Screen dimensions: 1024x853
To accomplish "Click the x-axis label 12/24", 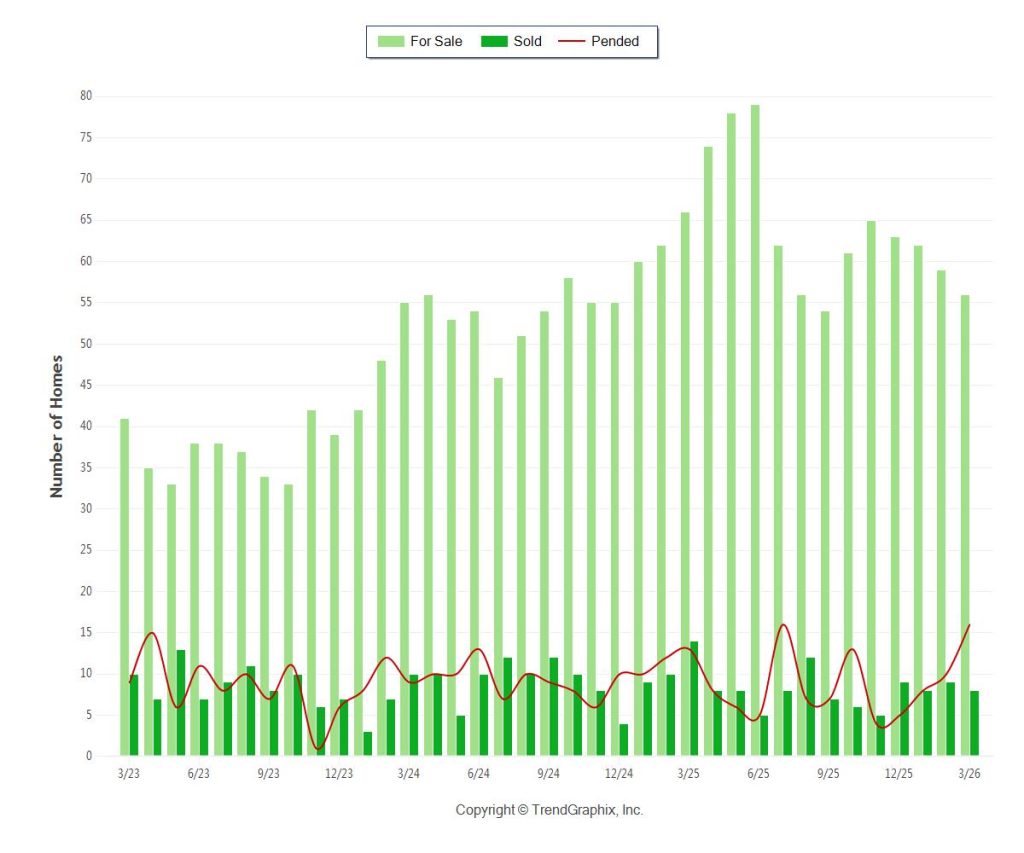I will point(619,773).
